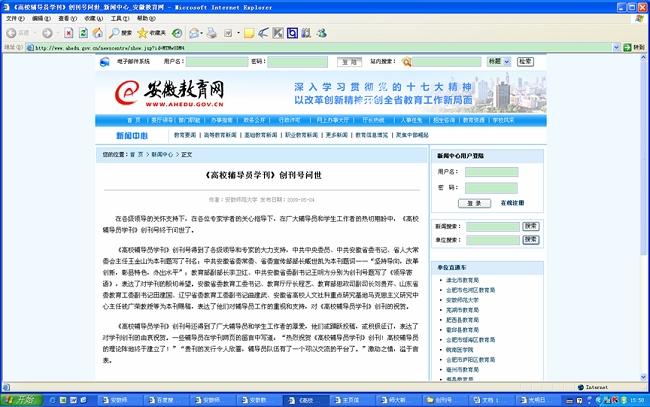Open the History/Media round green icon

[177, 33]
